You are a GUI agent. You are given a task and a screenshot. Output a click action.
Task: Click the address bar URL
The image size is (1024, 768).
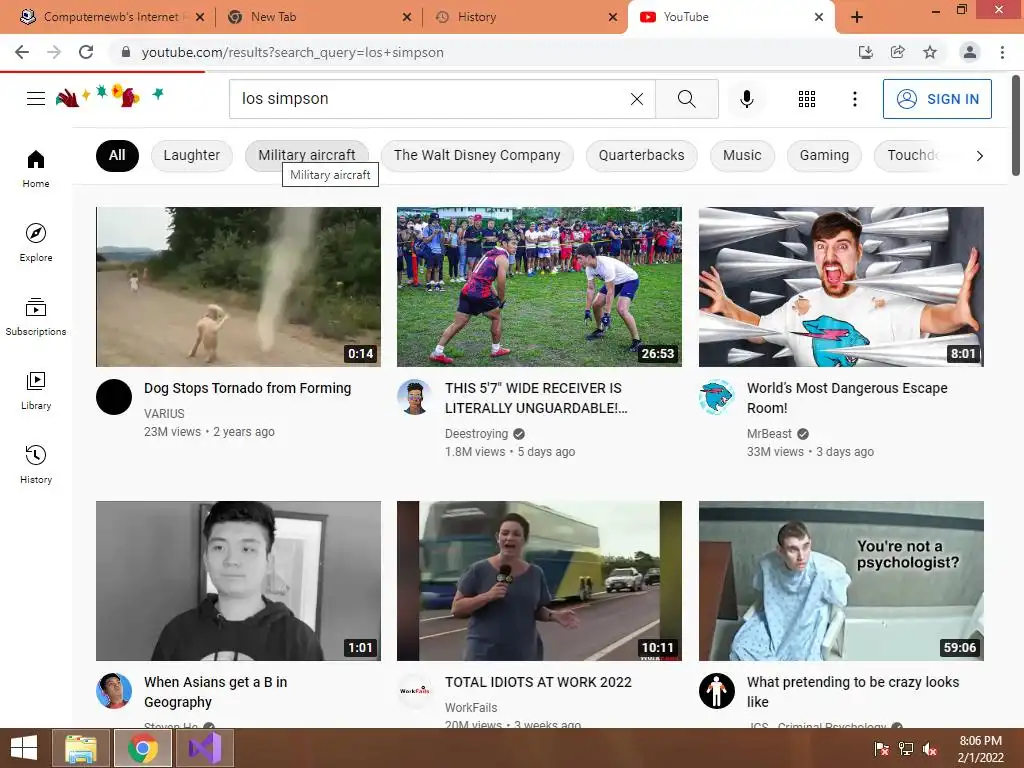click(x=293, y=52)
